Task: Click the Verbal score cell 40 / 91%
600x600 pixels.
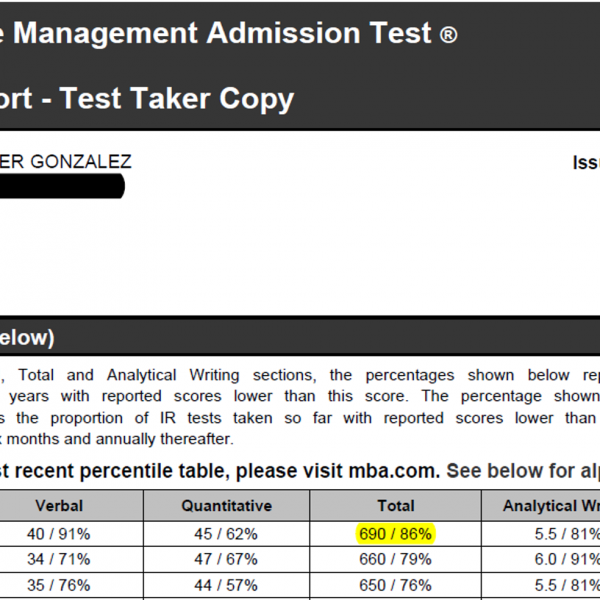Action: click(59, 534)
